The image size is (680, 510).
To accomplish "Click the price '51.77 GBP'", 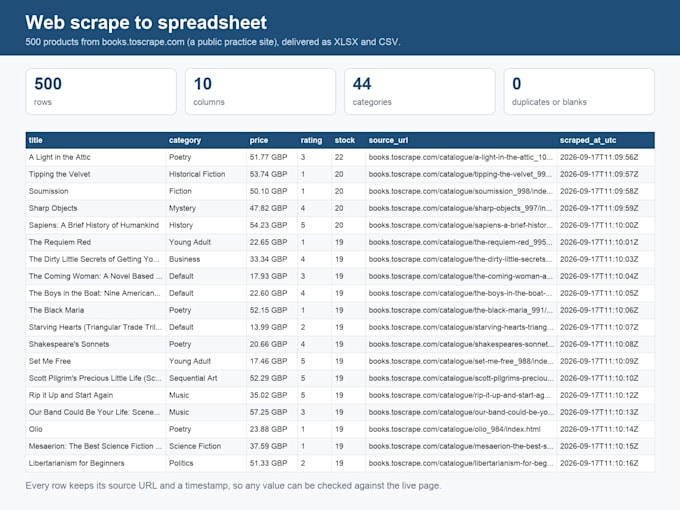I will point(268,157).
